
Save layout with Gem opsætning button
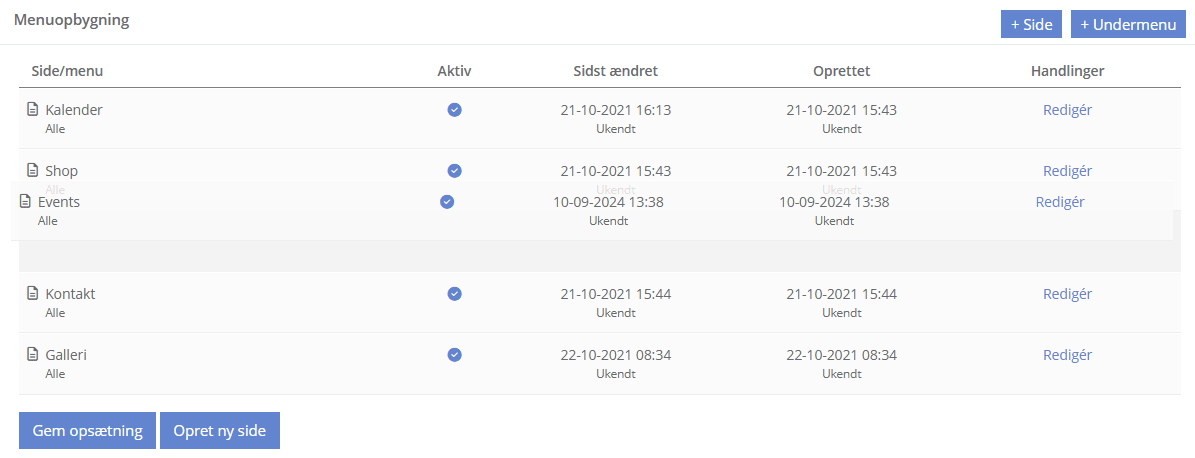pos(88,431)
